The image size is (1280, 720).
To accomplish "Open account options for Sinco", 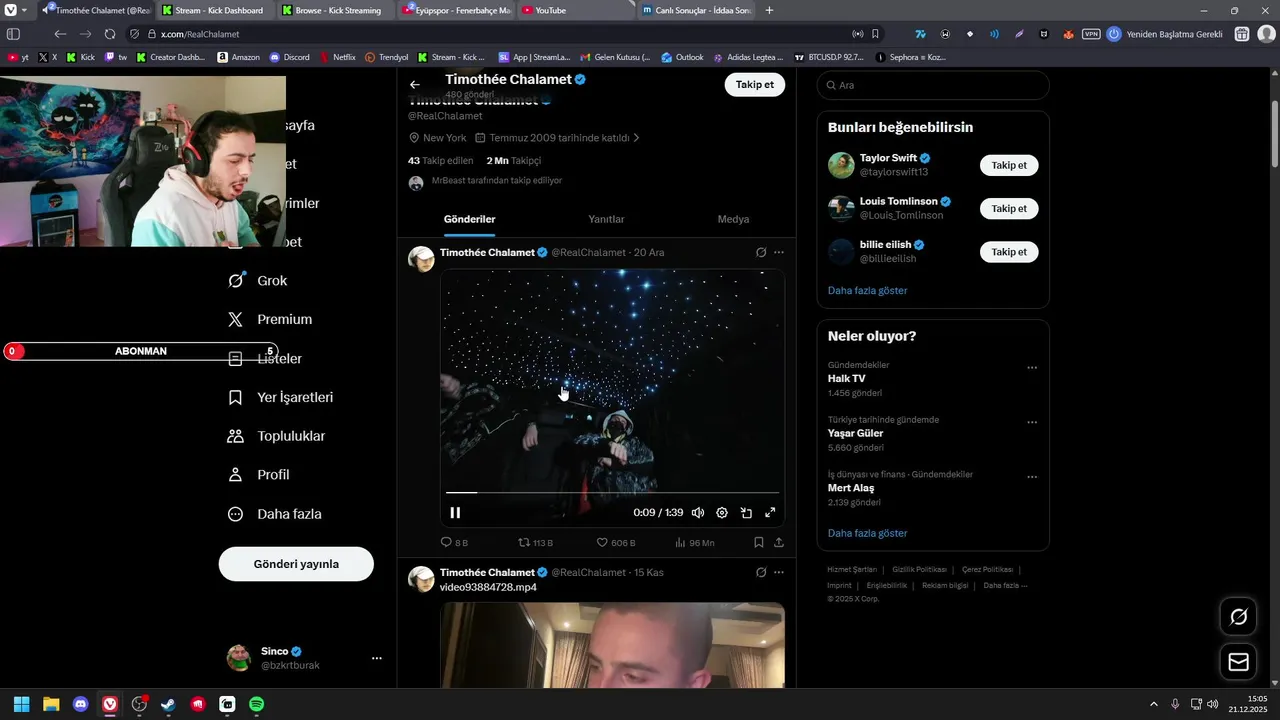I will (377, 658).
